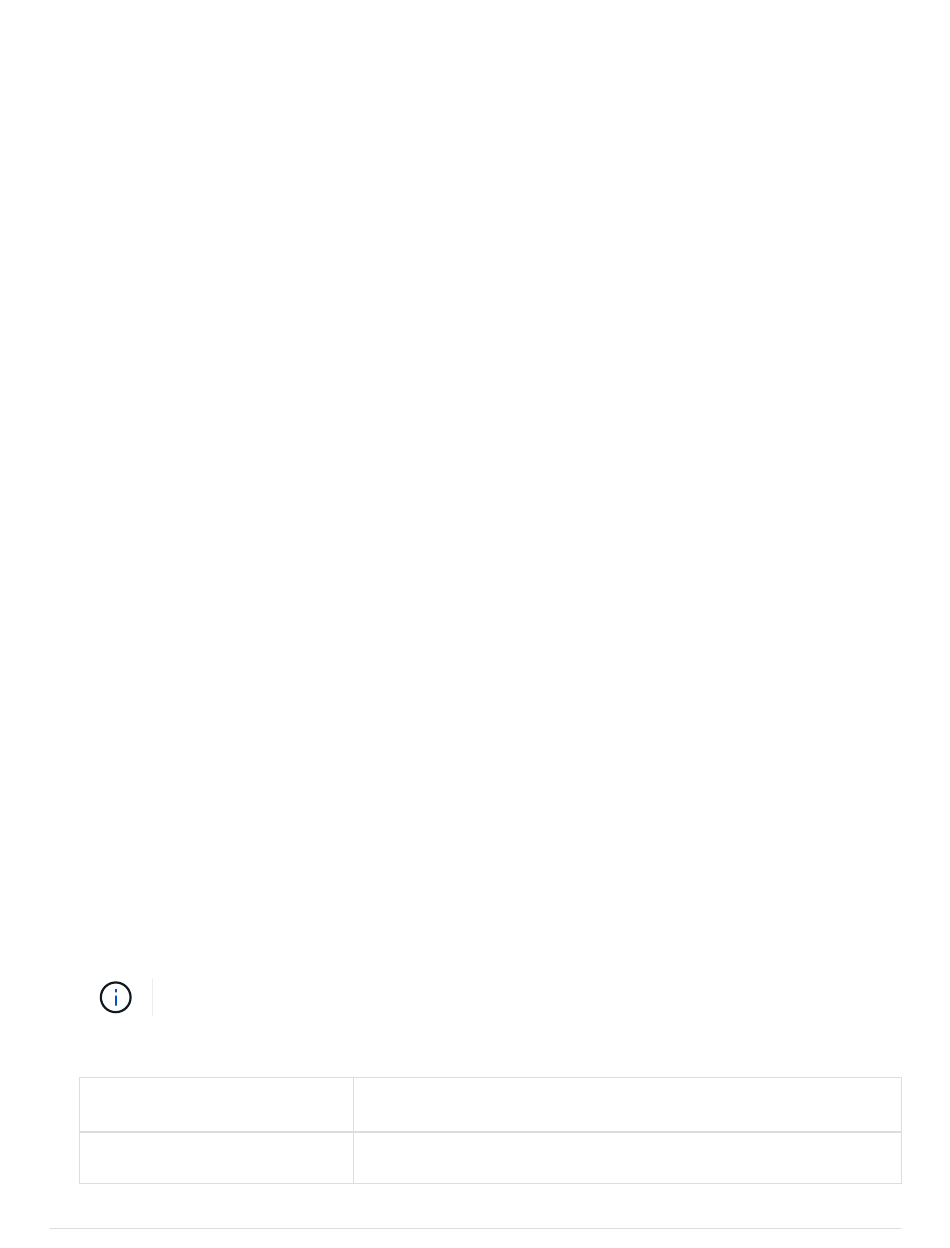Image resolution: width=950 pixels, height=1248 pixels.
Task: Click the top-left empty table cell
Action: 216,1104
